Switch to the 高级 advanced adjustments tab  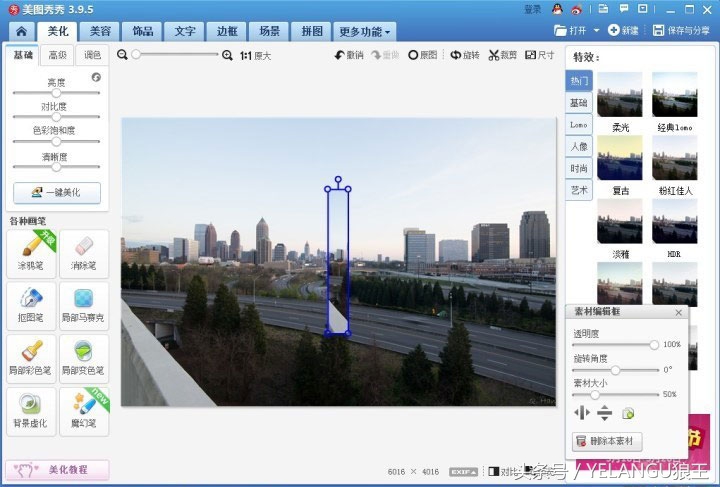[x=56, y=56]
